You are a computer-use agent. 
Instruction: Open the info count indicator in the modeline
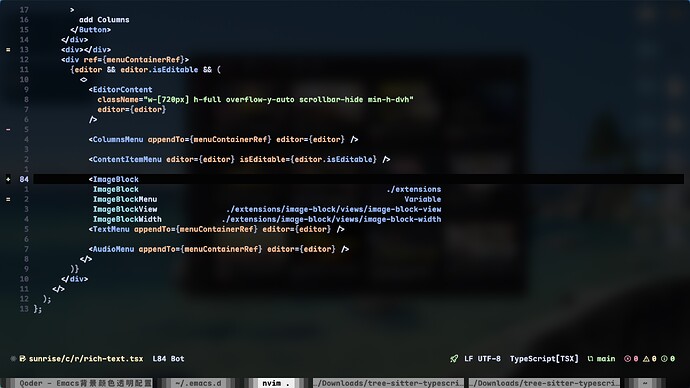click(668, 359)
